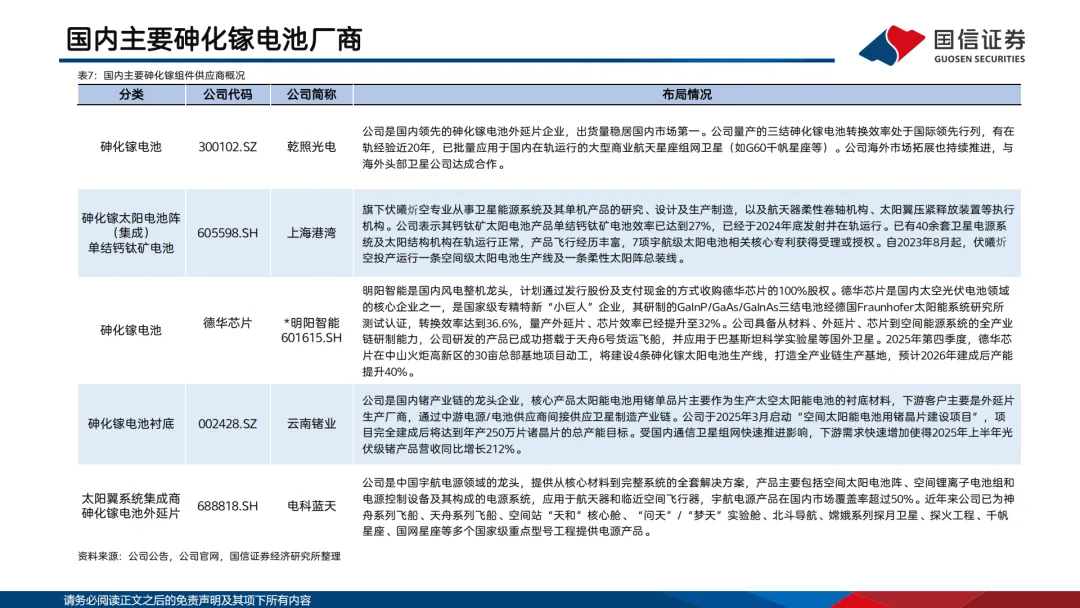
Task: Select the 德华芯片 code cell
Action: pyautogui.click(x=227, y=323)
